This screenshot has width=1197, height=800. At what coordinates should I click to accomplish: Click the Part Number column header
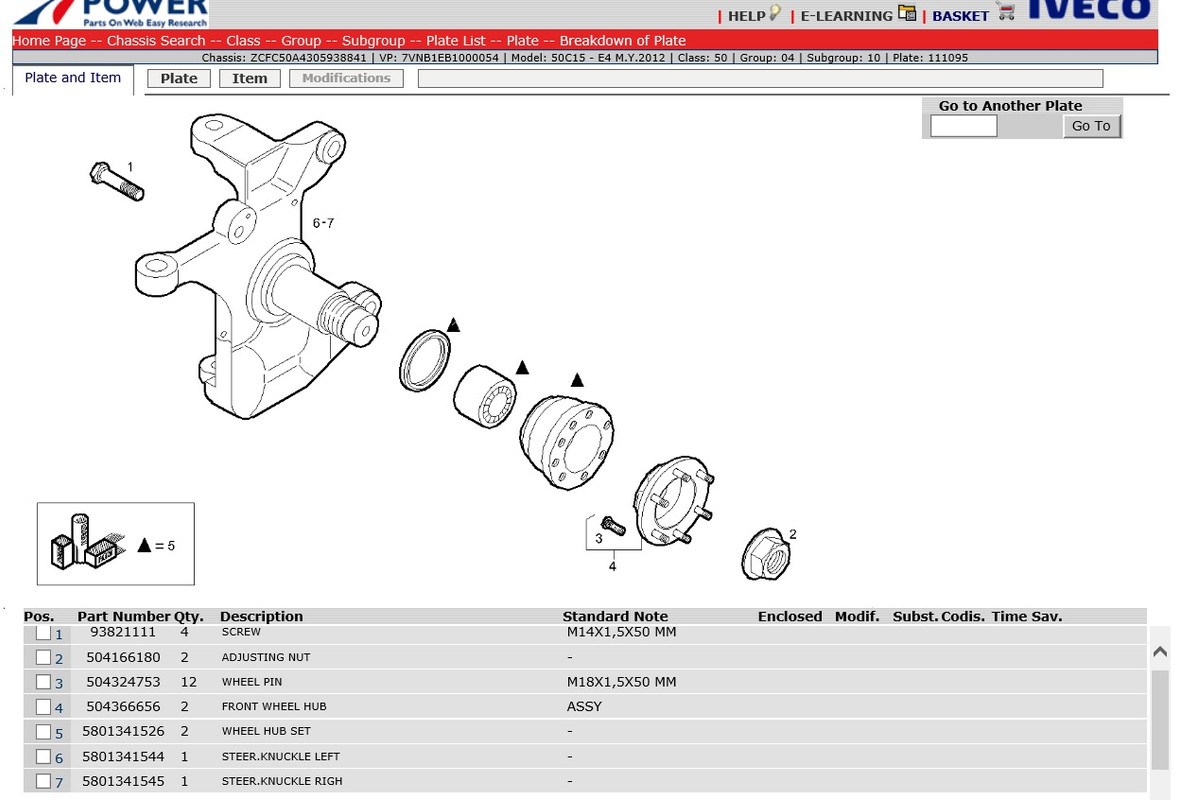[x=123, y=616]
